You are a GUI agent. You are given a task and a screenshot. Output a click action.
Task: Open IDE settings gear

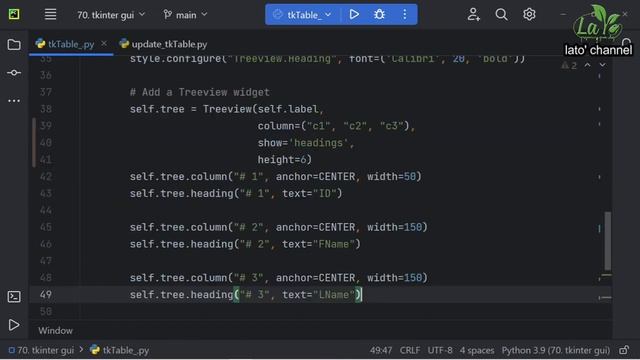(529, 15)
